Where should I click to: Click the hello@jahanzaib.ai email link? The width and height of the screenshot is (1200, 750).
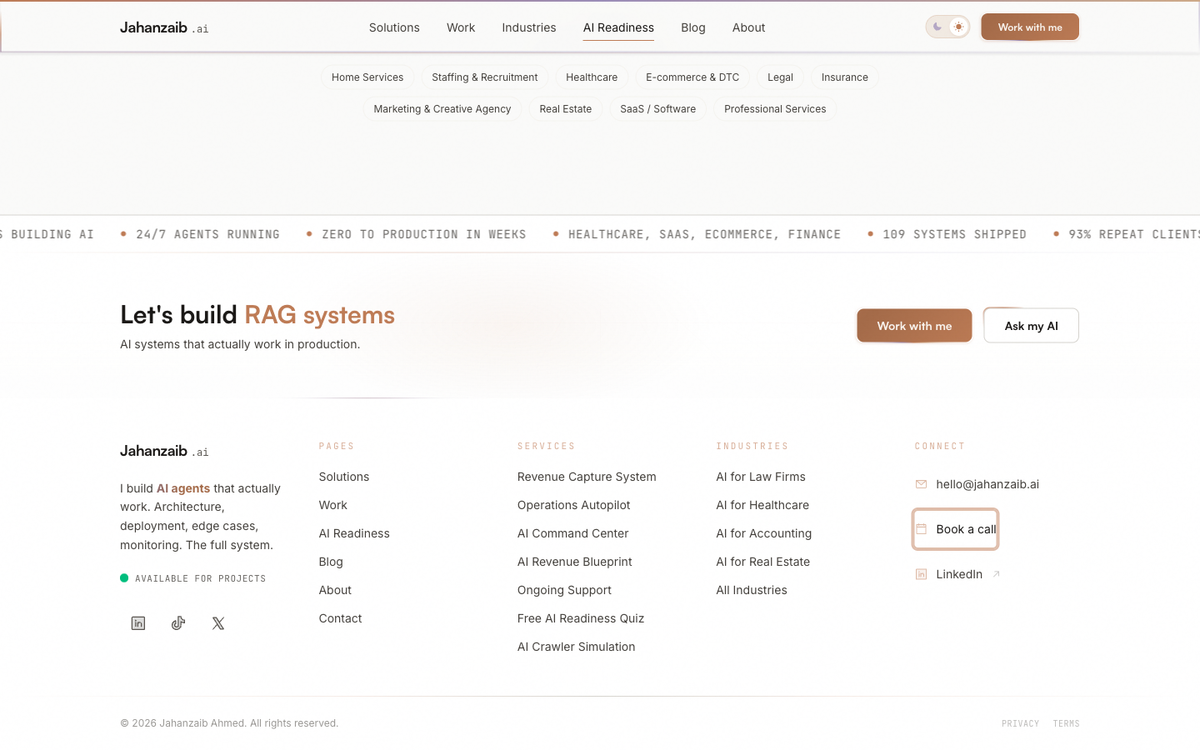coord(987,484)
